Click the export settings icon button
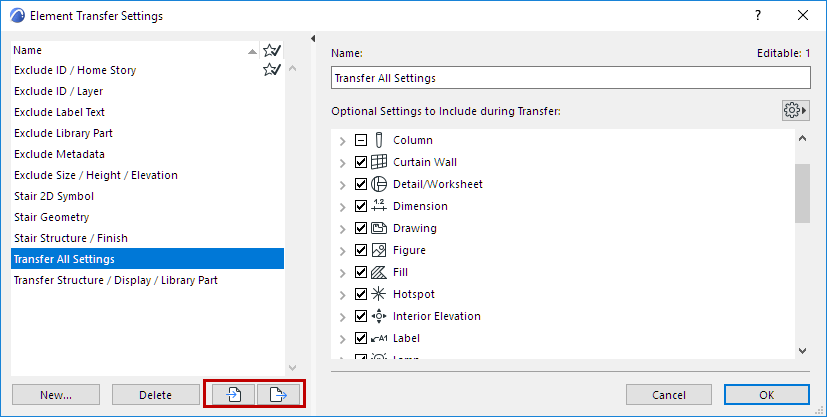The width and height of the screenshot is (827, 417). coord(278,395)
